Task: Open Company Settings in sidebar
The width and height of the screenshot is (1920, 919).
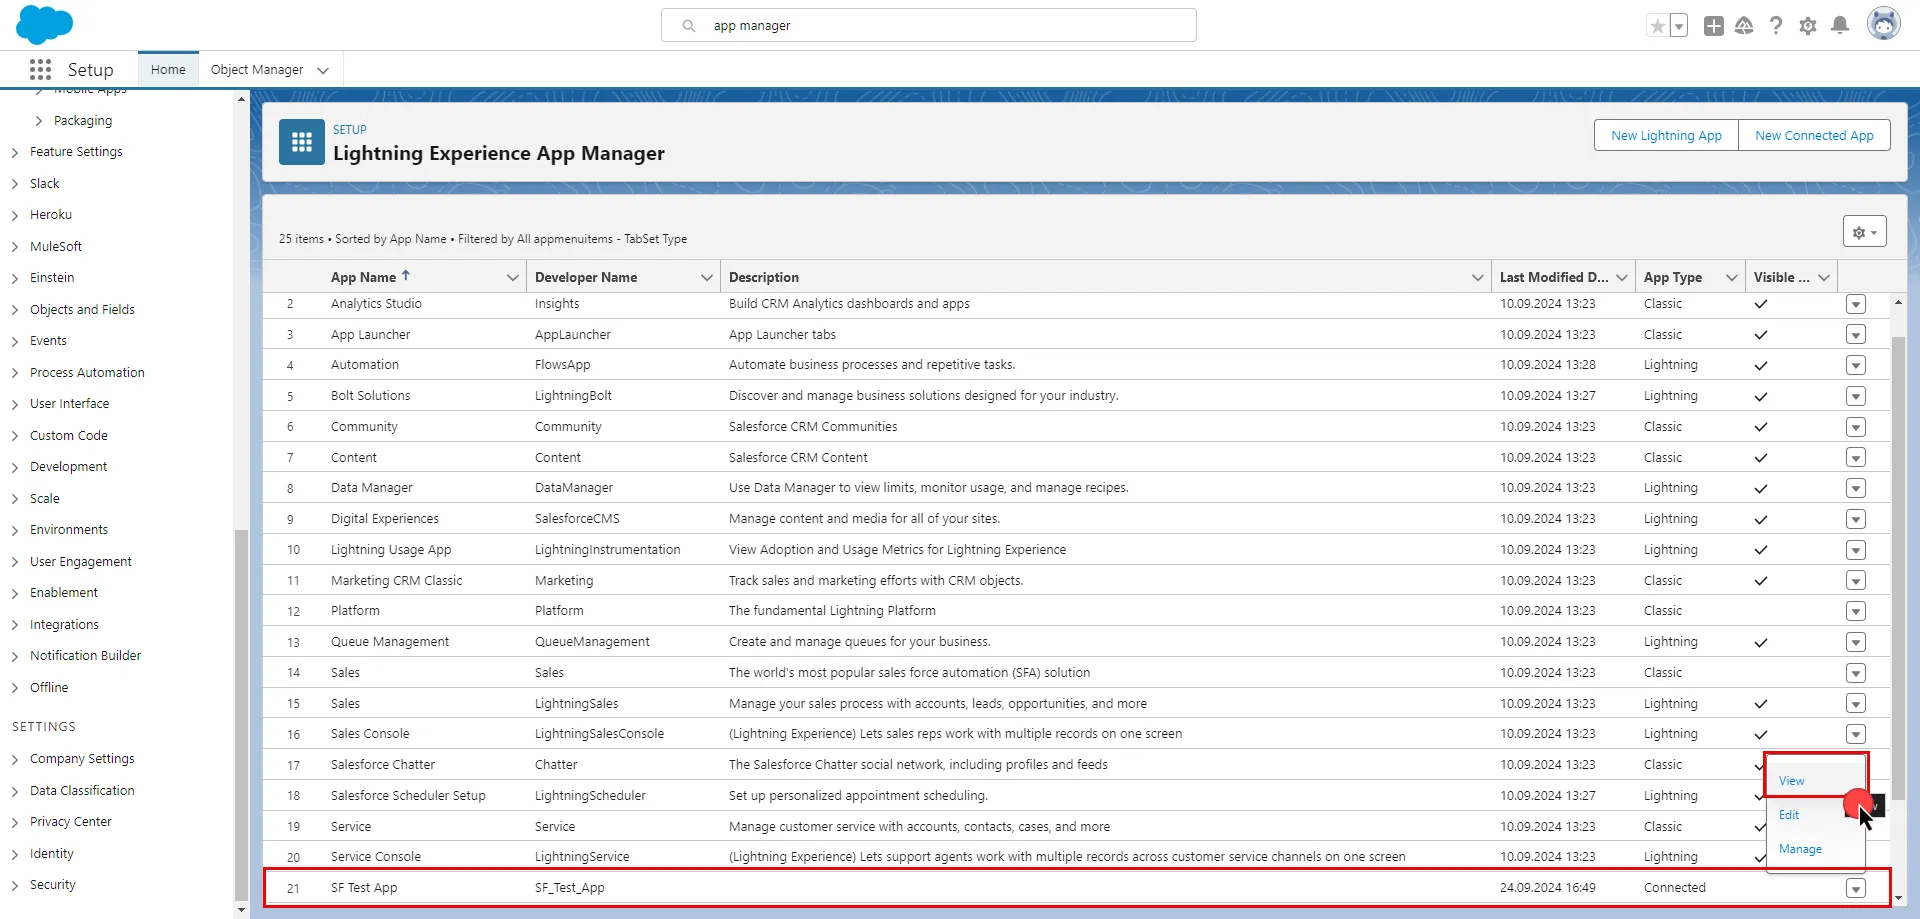Action: coord(82,759)
